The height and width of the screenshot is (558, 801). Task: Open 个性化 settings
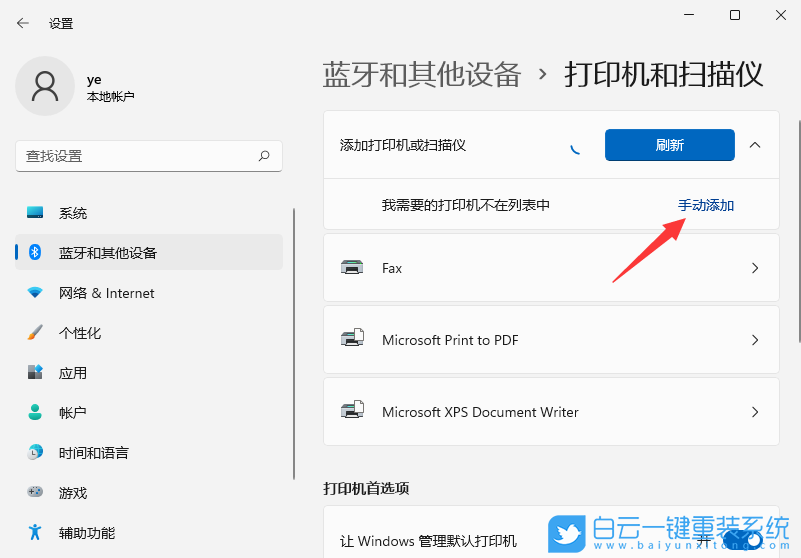149,333
